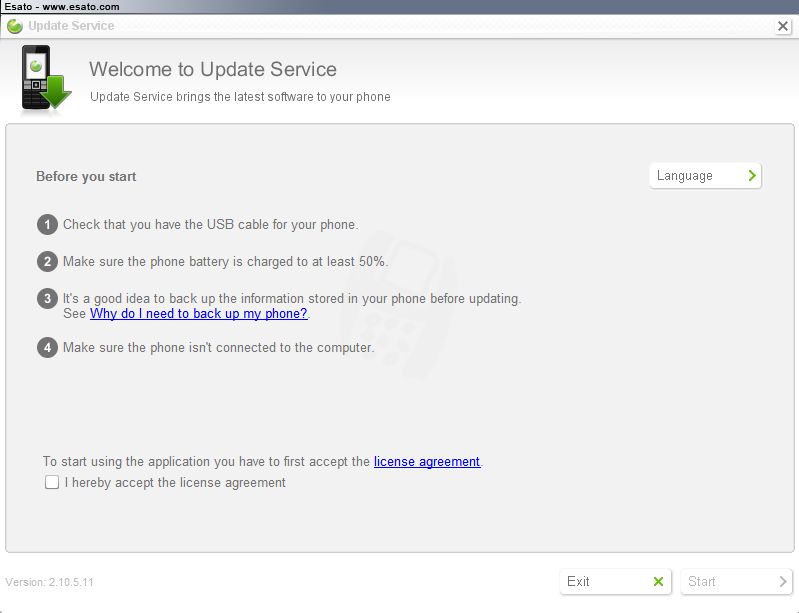The image size is (799, 613).
Task: Open the license agreement link
Action: [x=427, y=461]
